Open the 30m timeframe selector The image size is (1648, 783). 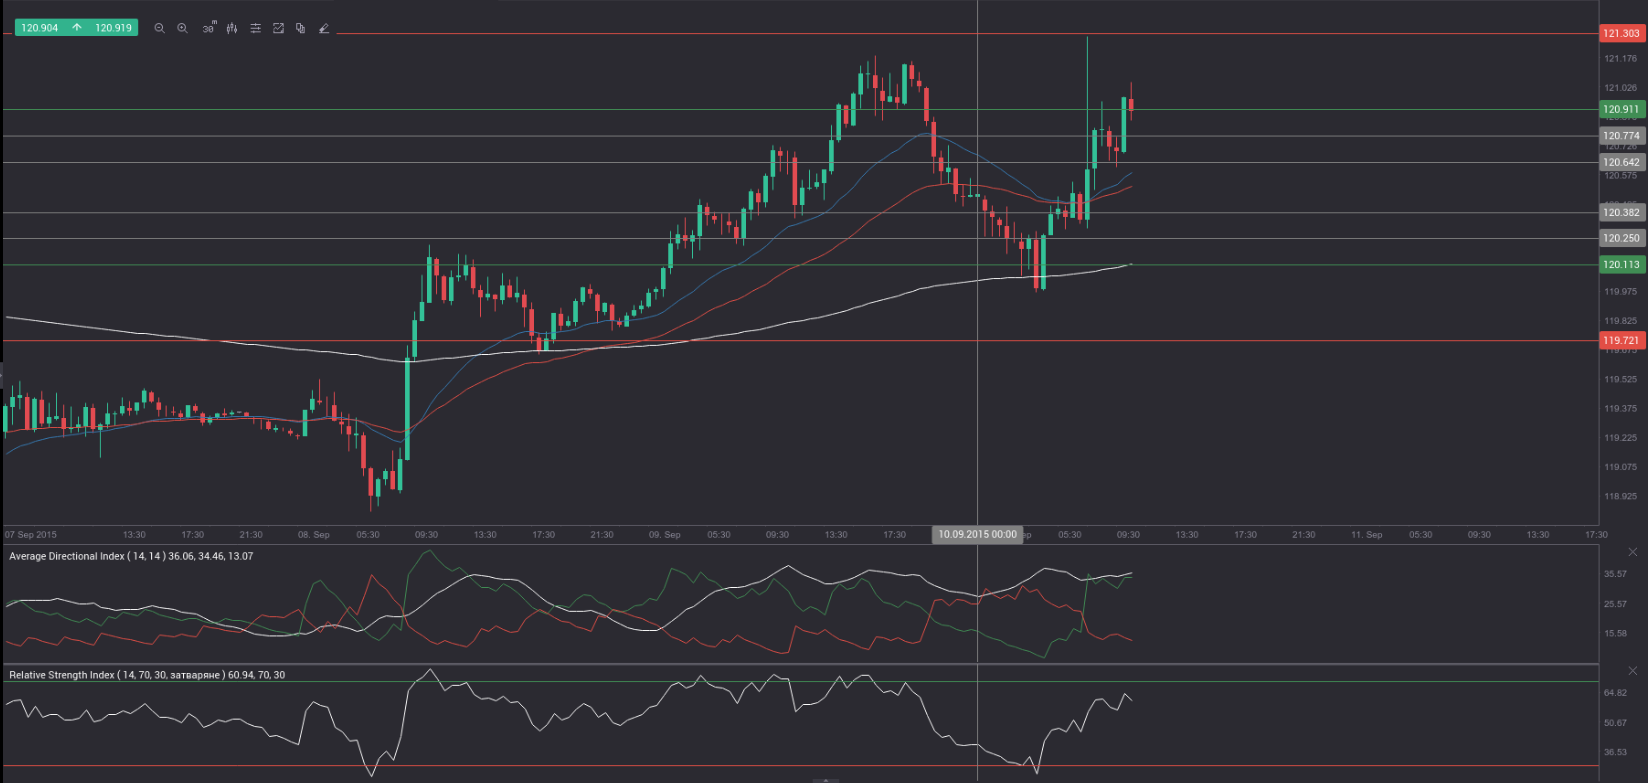click(x=208, y=29)
